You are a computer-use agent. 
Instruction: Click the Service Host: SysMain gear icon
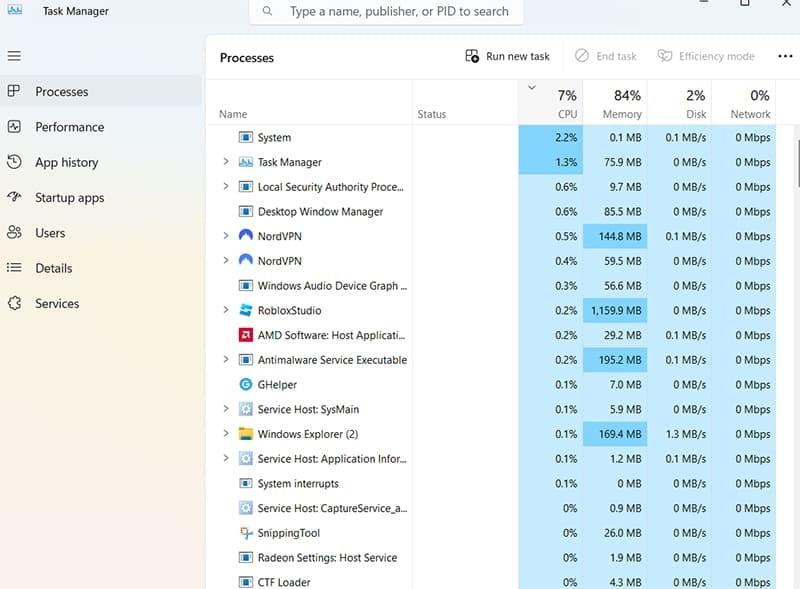pyautogui.click(x=246, y=409)
